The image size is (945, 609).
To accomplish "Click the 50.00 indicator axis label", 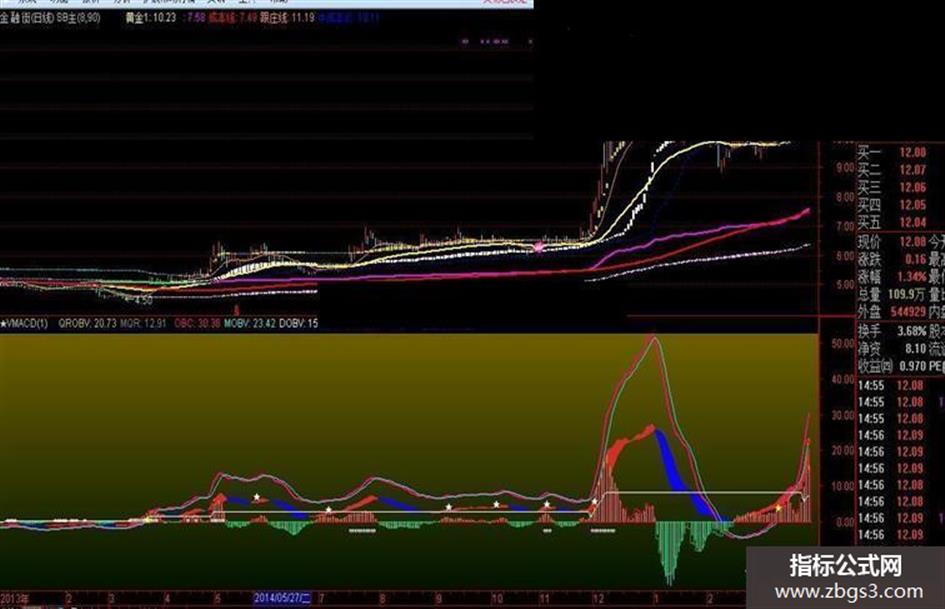I will click(x=843, y=343).
